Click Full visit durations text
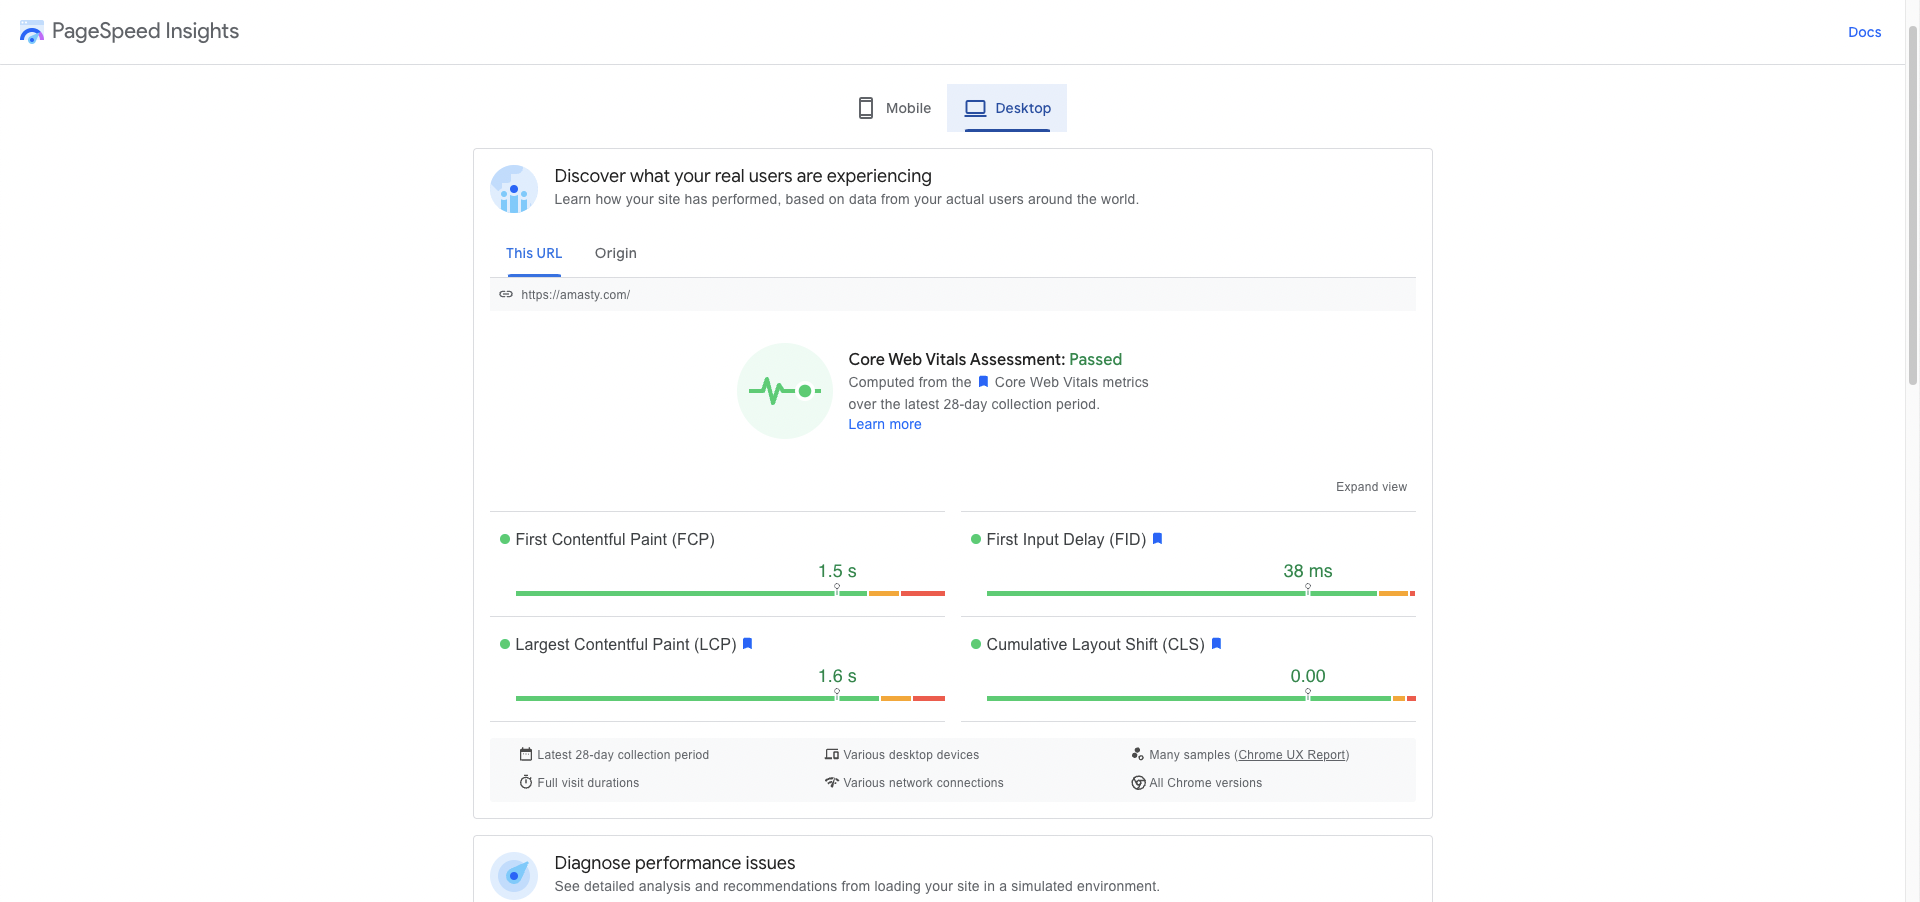The image size is (1920, 902). pos(588,783)
